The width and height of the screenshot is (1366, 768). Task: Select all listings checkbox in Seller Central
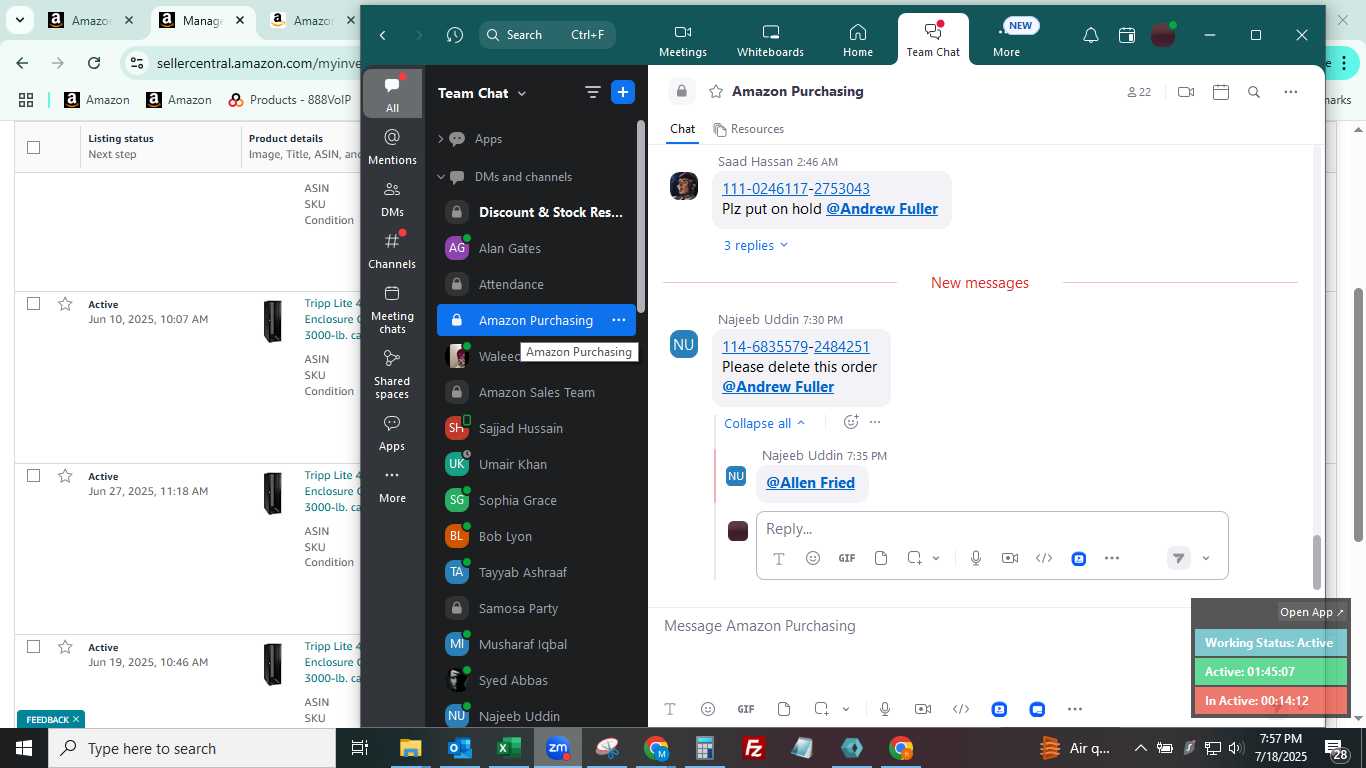click(33, 147)
